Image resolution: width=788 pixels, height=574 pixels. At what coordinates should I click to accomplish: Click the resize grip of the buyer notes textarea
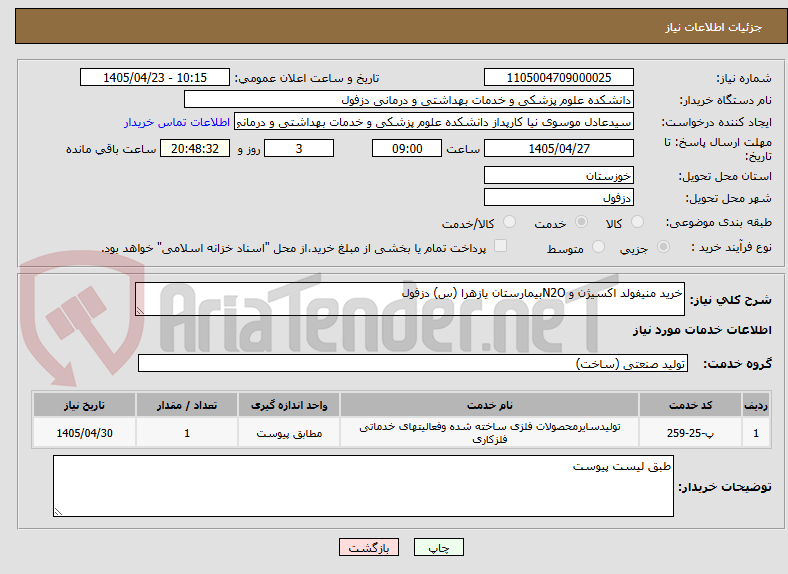pos(58,511)
